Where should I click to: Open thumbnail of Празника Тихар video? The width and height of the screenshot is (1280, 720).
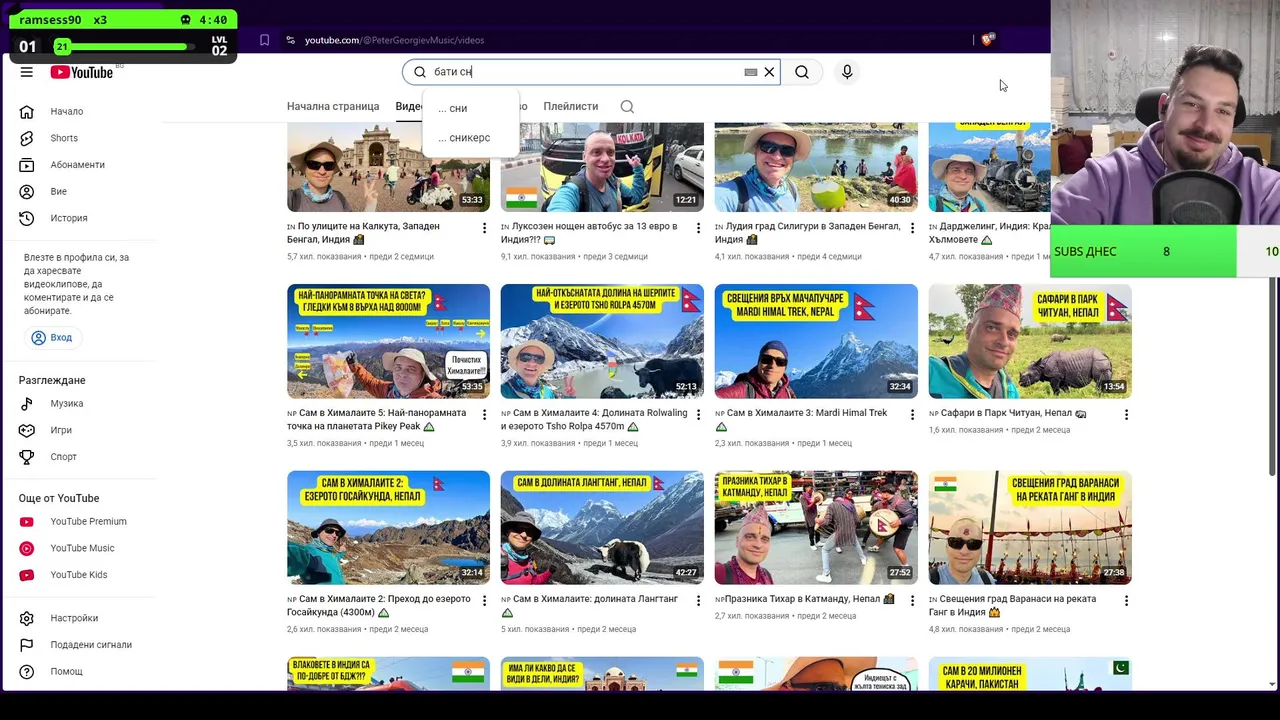point(816,527)
